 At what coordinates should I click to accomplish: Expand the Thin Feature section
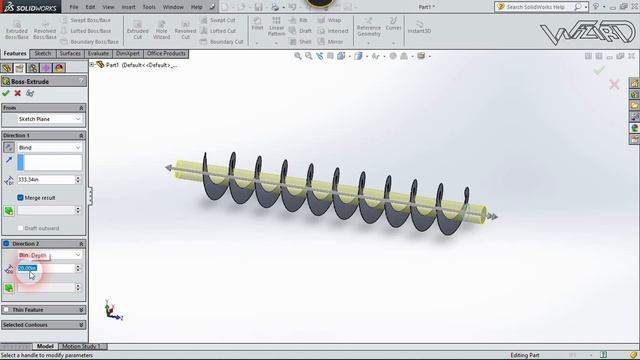coord(81,310)
